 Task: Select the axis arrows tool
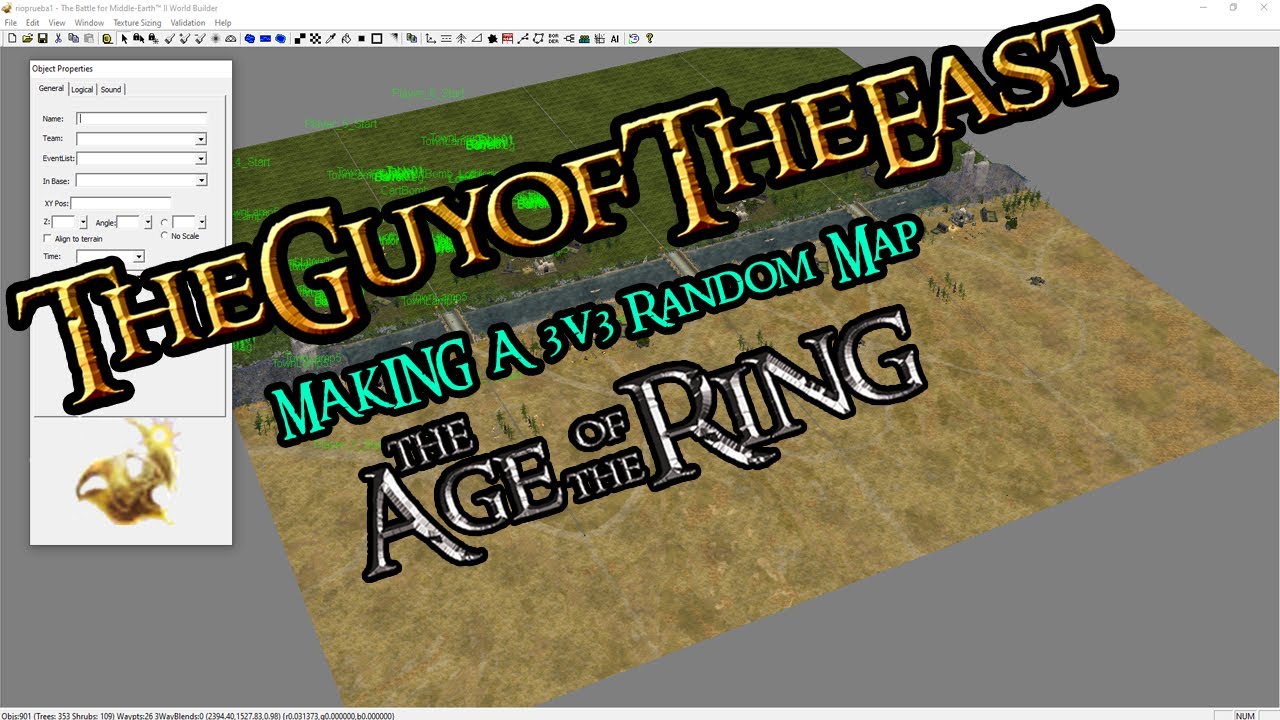431,39
